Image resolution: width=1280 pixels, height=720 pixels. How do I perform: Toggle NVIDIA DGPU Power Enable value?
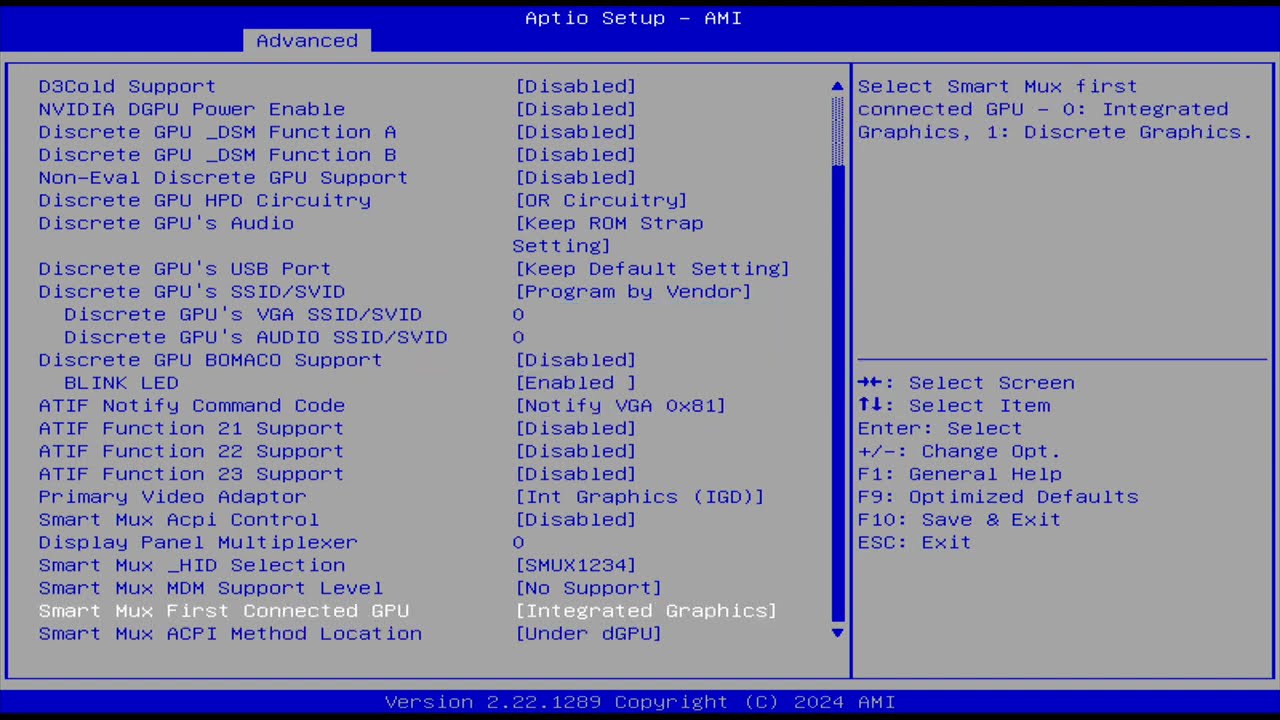pos(576,109)
